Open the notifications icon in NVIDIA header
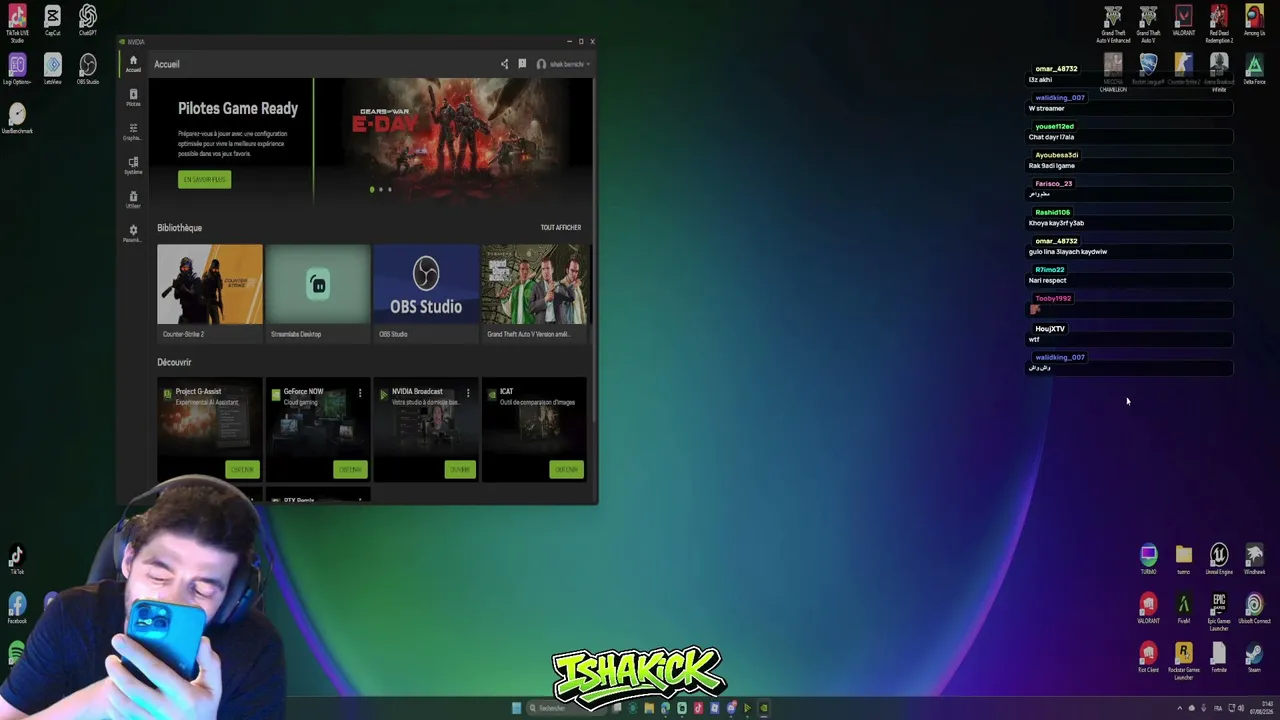 click(522, 64)
